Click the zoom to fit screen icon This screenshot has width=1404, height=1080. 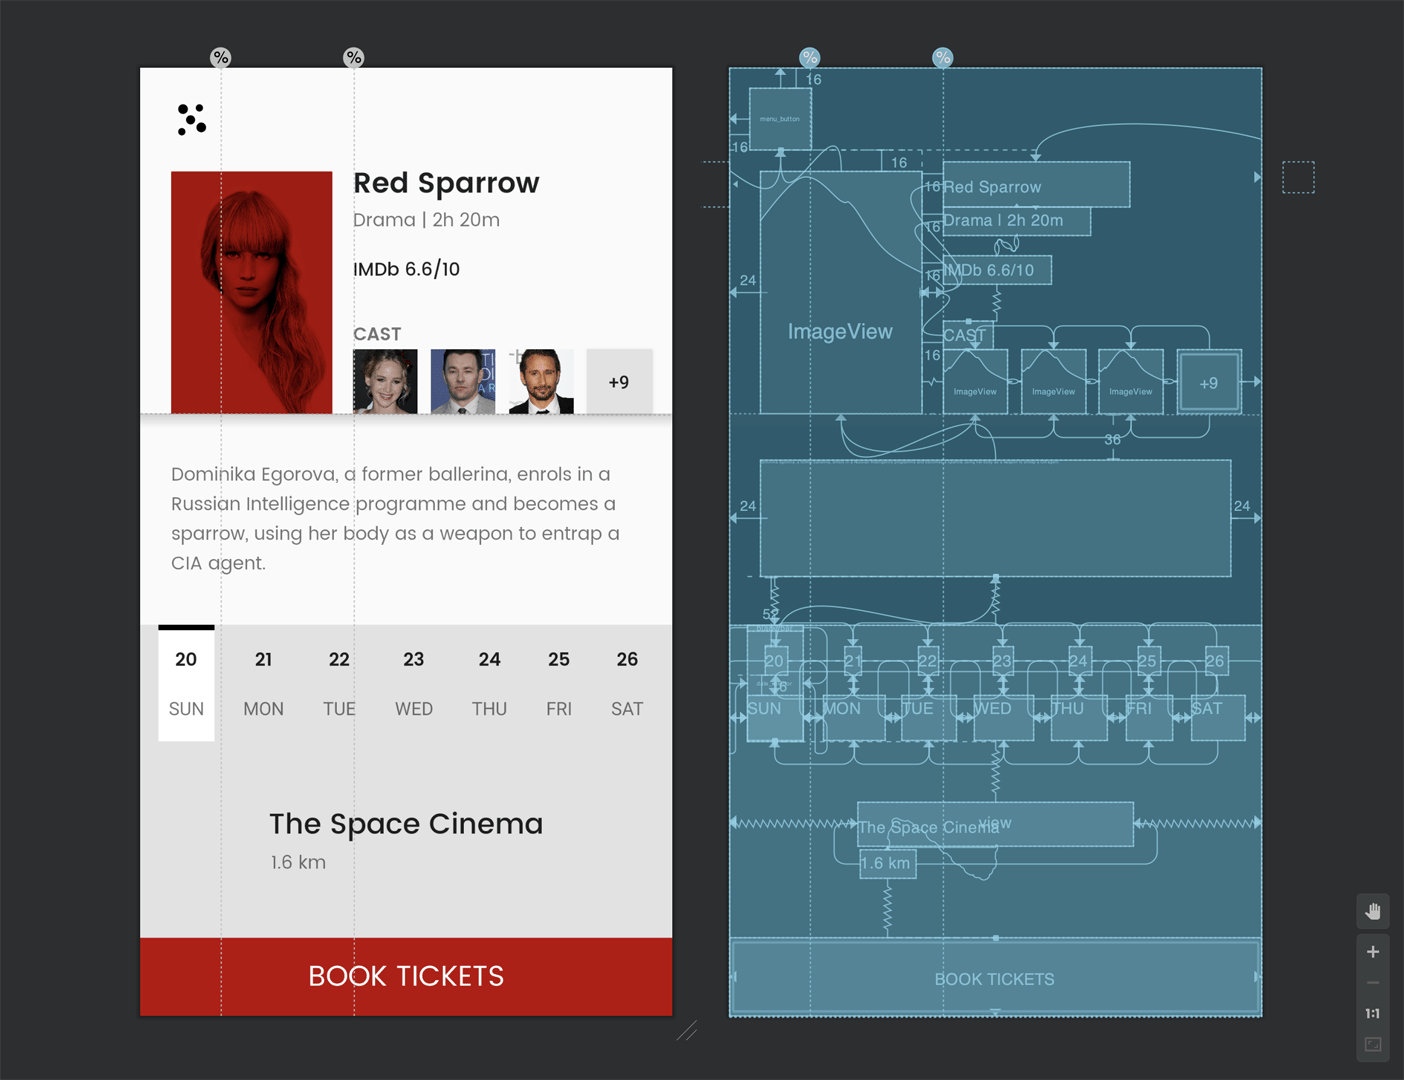pyautogui.click(x=1372, y=1044)
